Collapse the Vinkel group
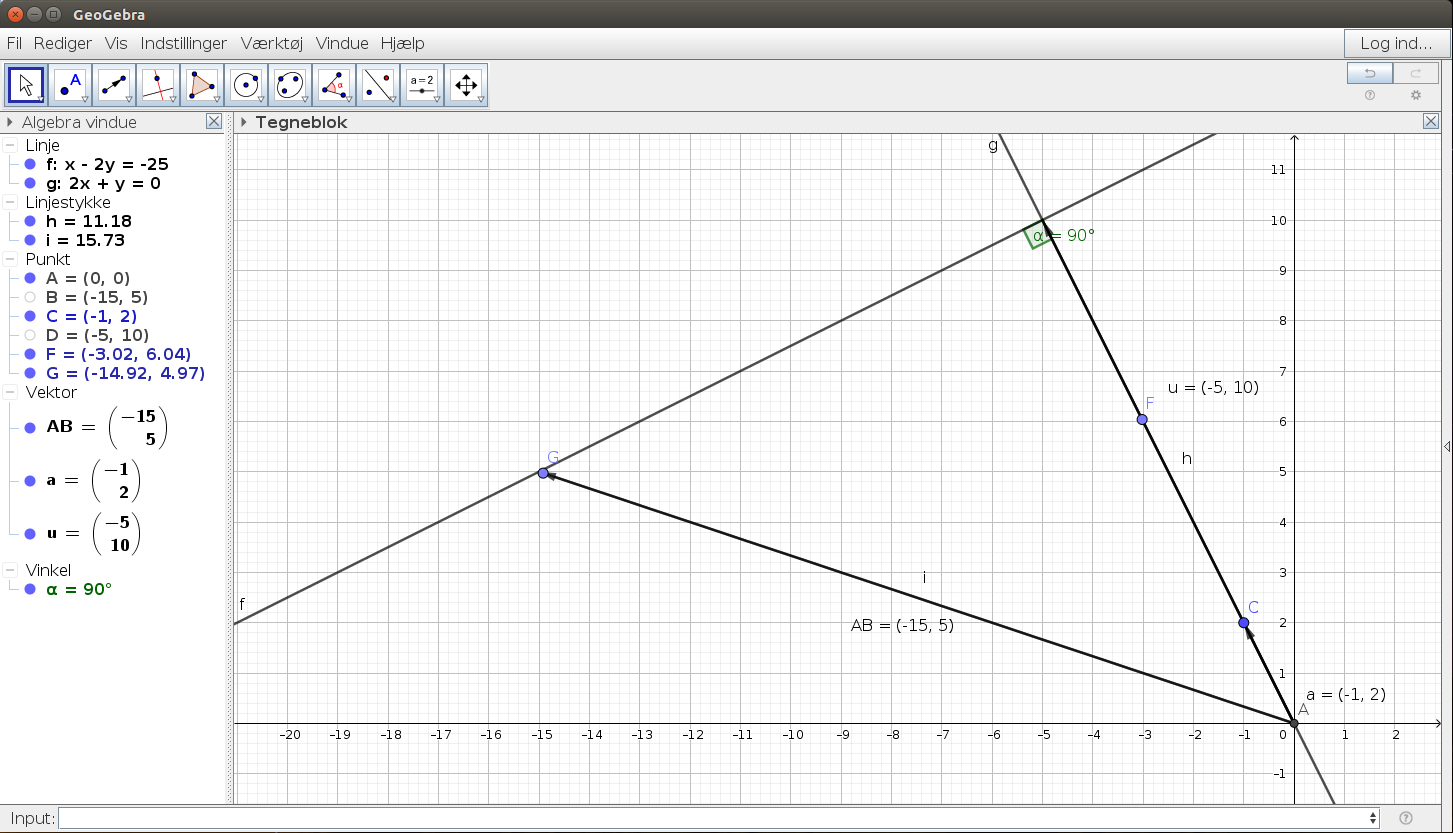The height and width of the screenshot is (833, 1453). click(x=9, y=570)
